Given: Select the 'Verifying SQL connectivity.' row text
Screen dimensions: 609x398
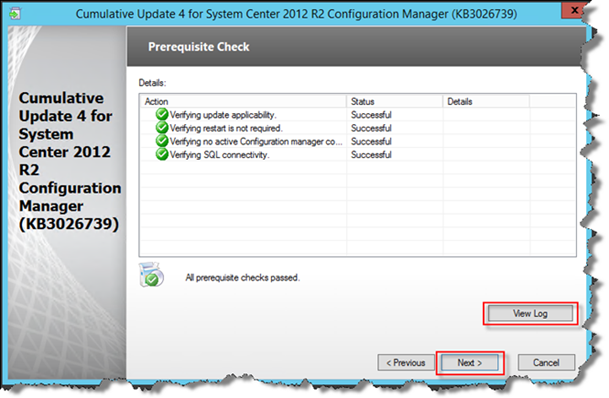Looking at the screenshot, I should pos(219,155).
